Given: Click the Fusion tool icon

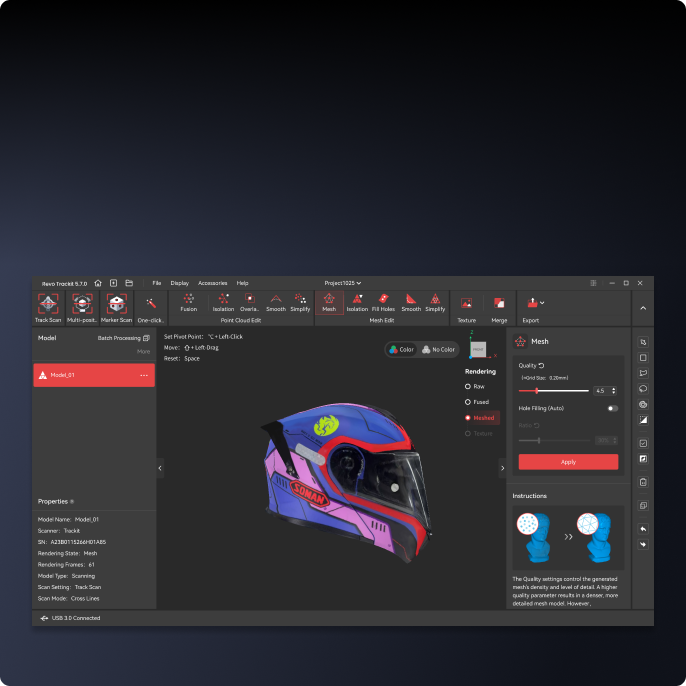Looking at the screenshot, I should pos(188,300).
